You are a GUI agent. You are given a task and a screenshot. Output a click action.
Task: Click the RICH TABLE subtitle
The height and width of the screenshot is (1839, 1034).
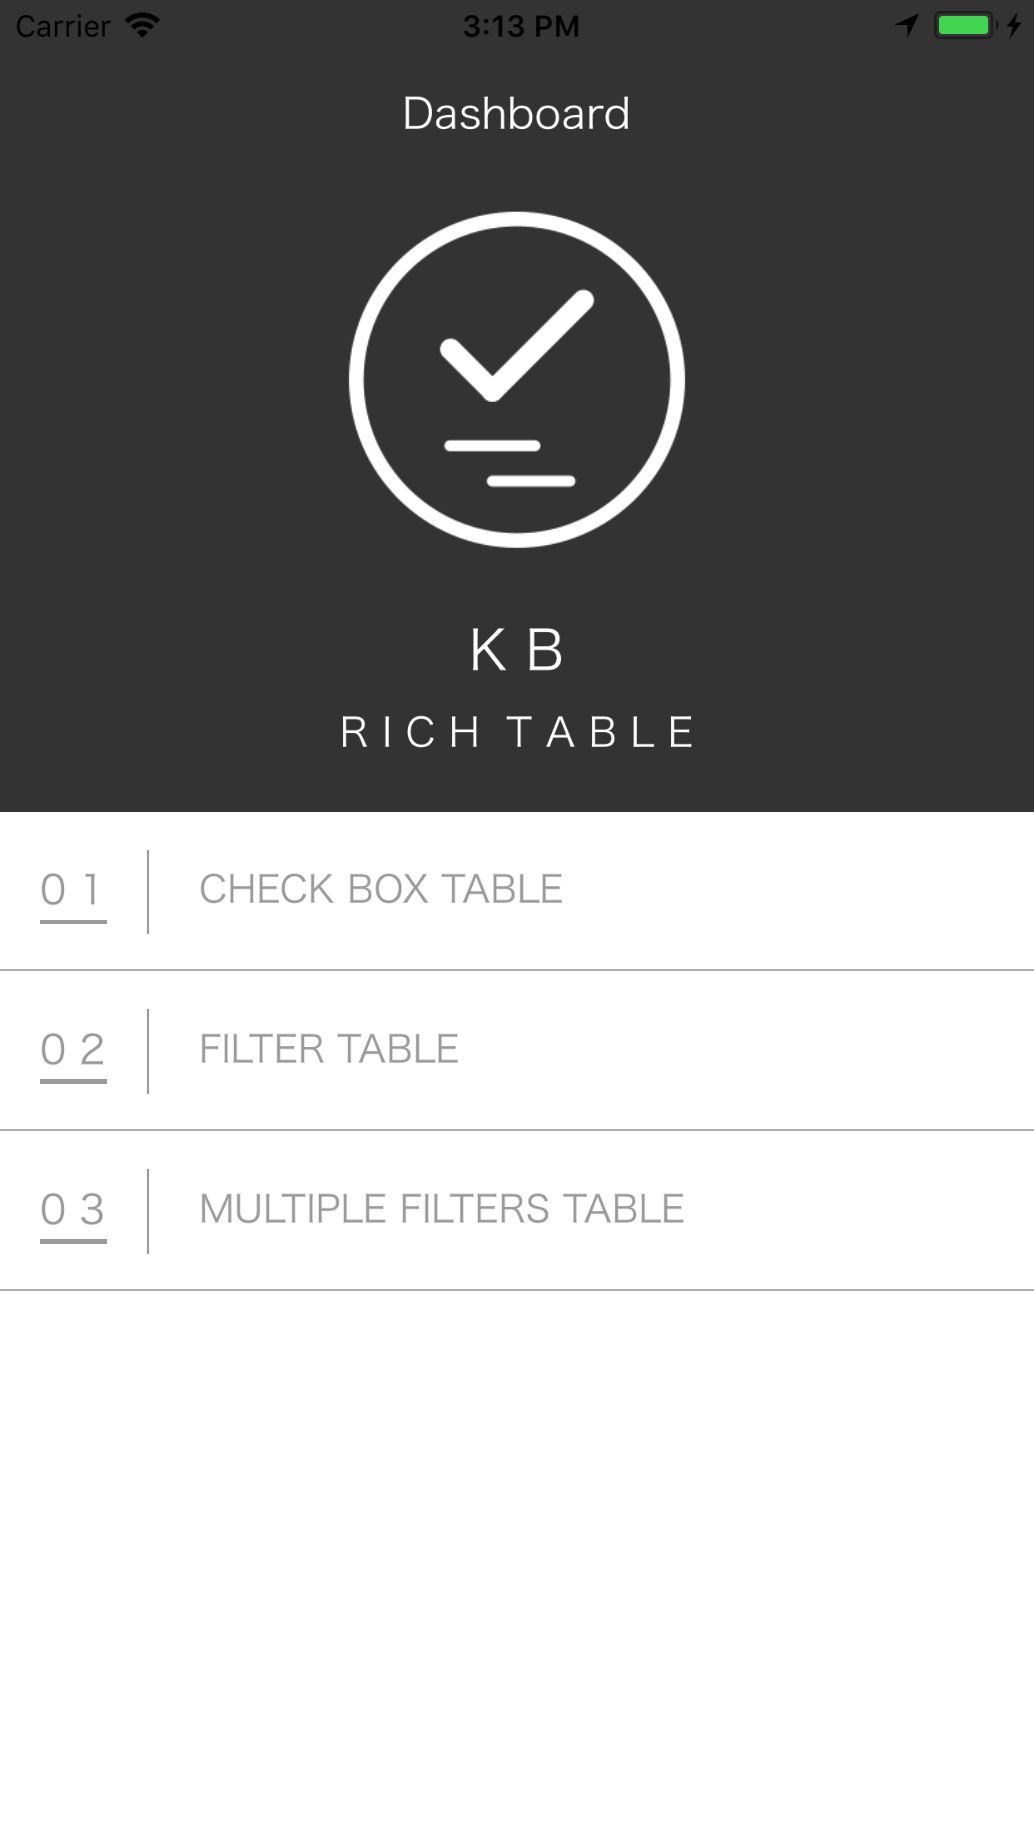tap(516, 732)
